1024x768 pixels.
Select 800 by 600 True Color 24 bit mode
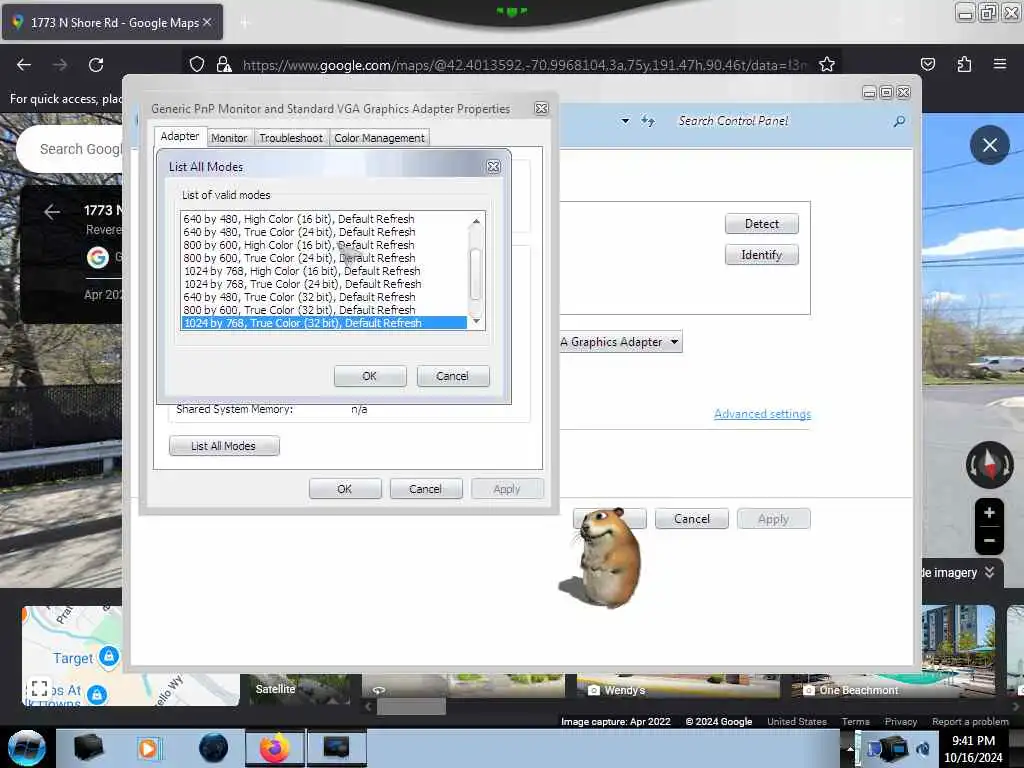(x=324, y=258)
